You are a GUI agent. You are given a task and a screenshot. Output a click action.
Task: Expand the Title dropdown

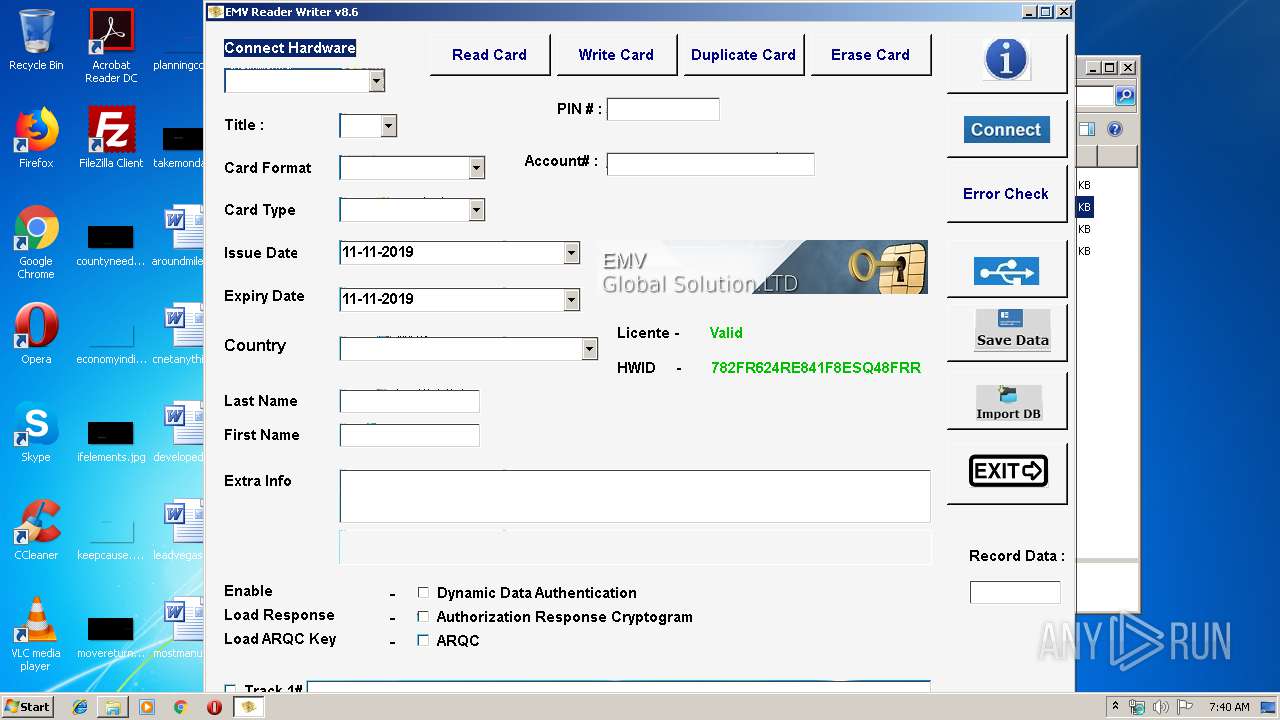point(389,126)
